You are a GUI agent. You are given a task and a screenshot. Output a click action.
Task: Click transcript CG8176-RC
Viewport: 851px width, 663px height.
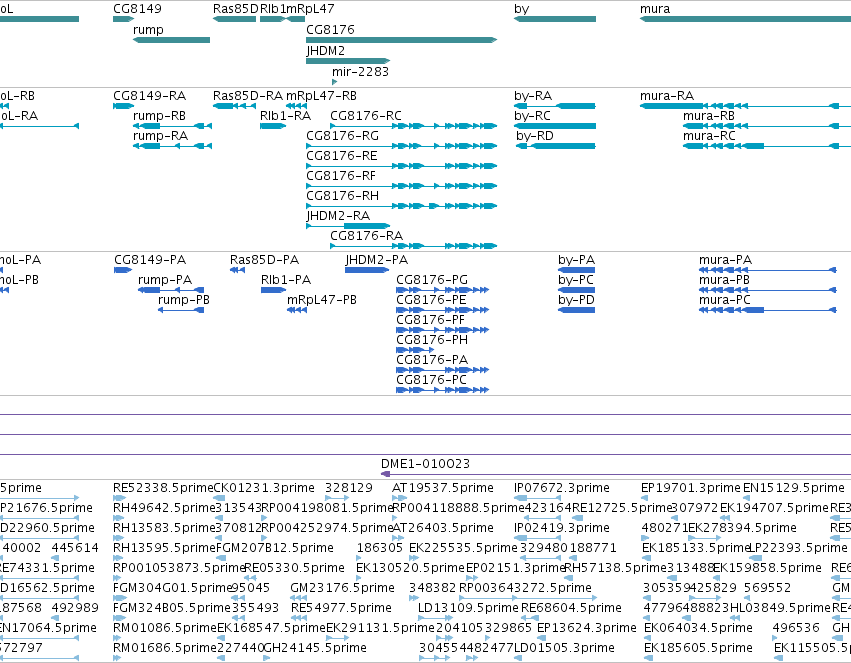click(366, 116)
